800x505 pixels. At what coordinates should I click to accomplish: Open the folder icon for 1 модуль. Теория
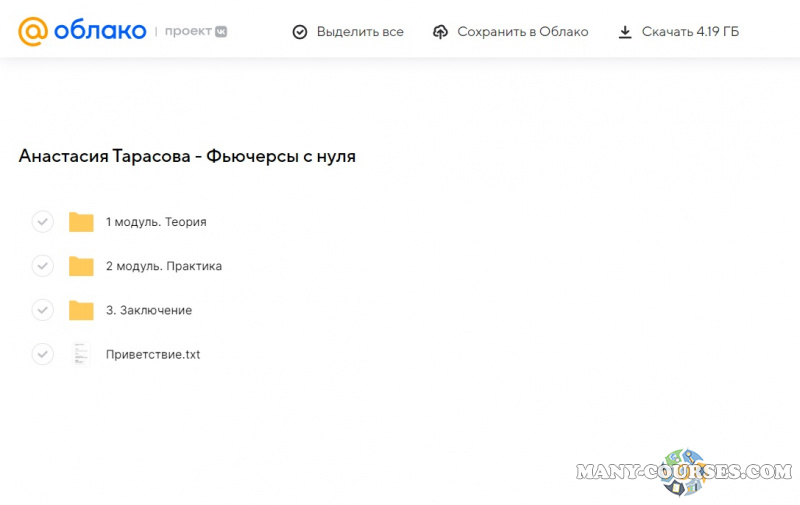coord(81,222)
